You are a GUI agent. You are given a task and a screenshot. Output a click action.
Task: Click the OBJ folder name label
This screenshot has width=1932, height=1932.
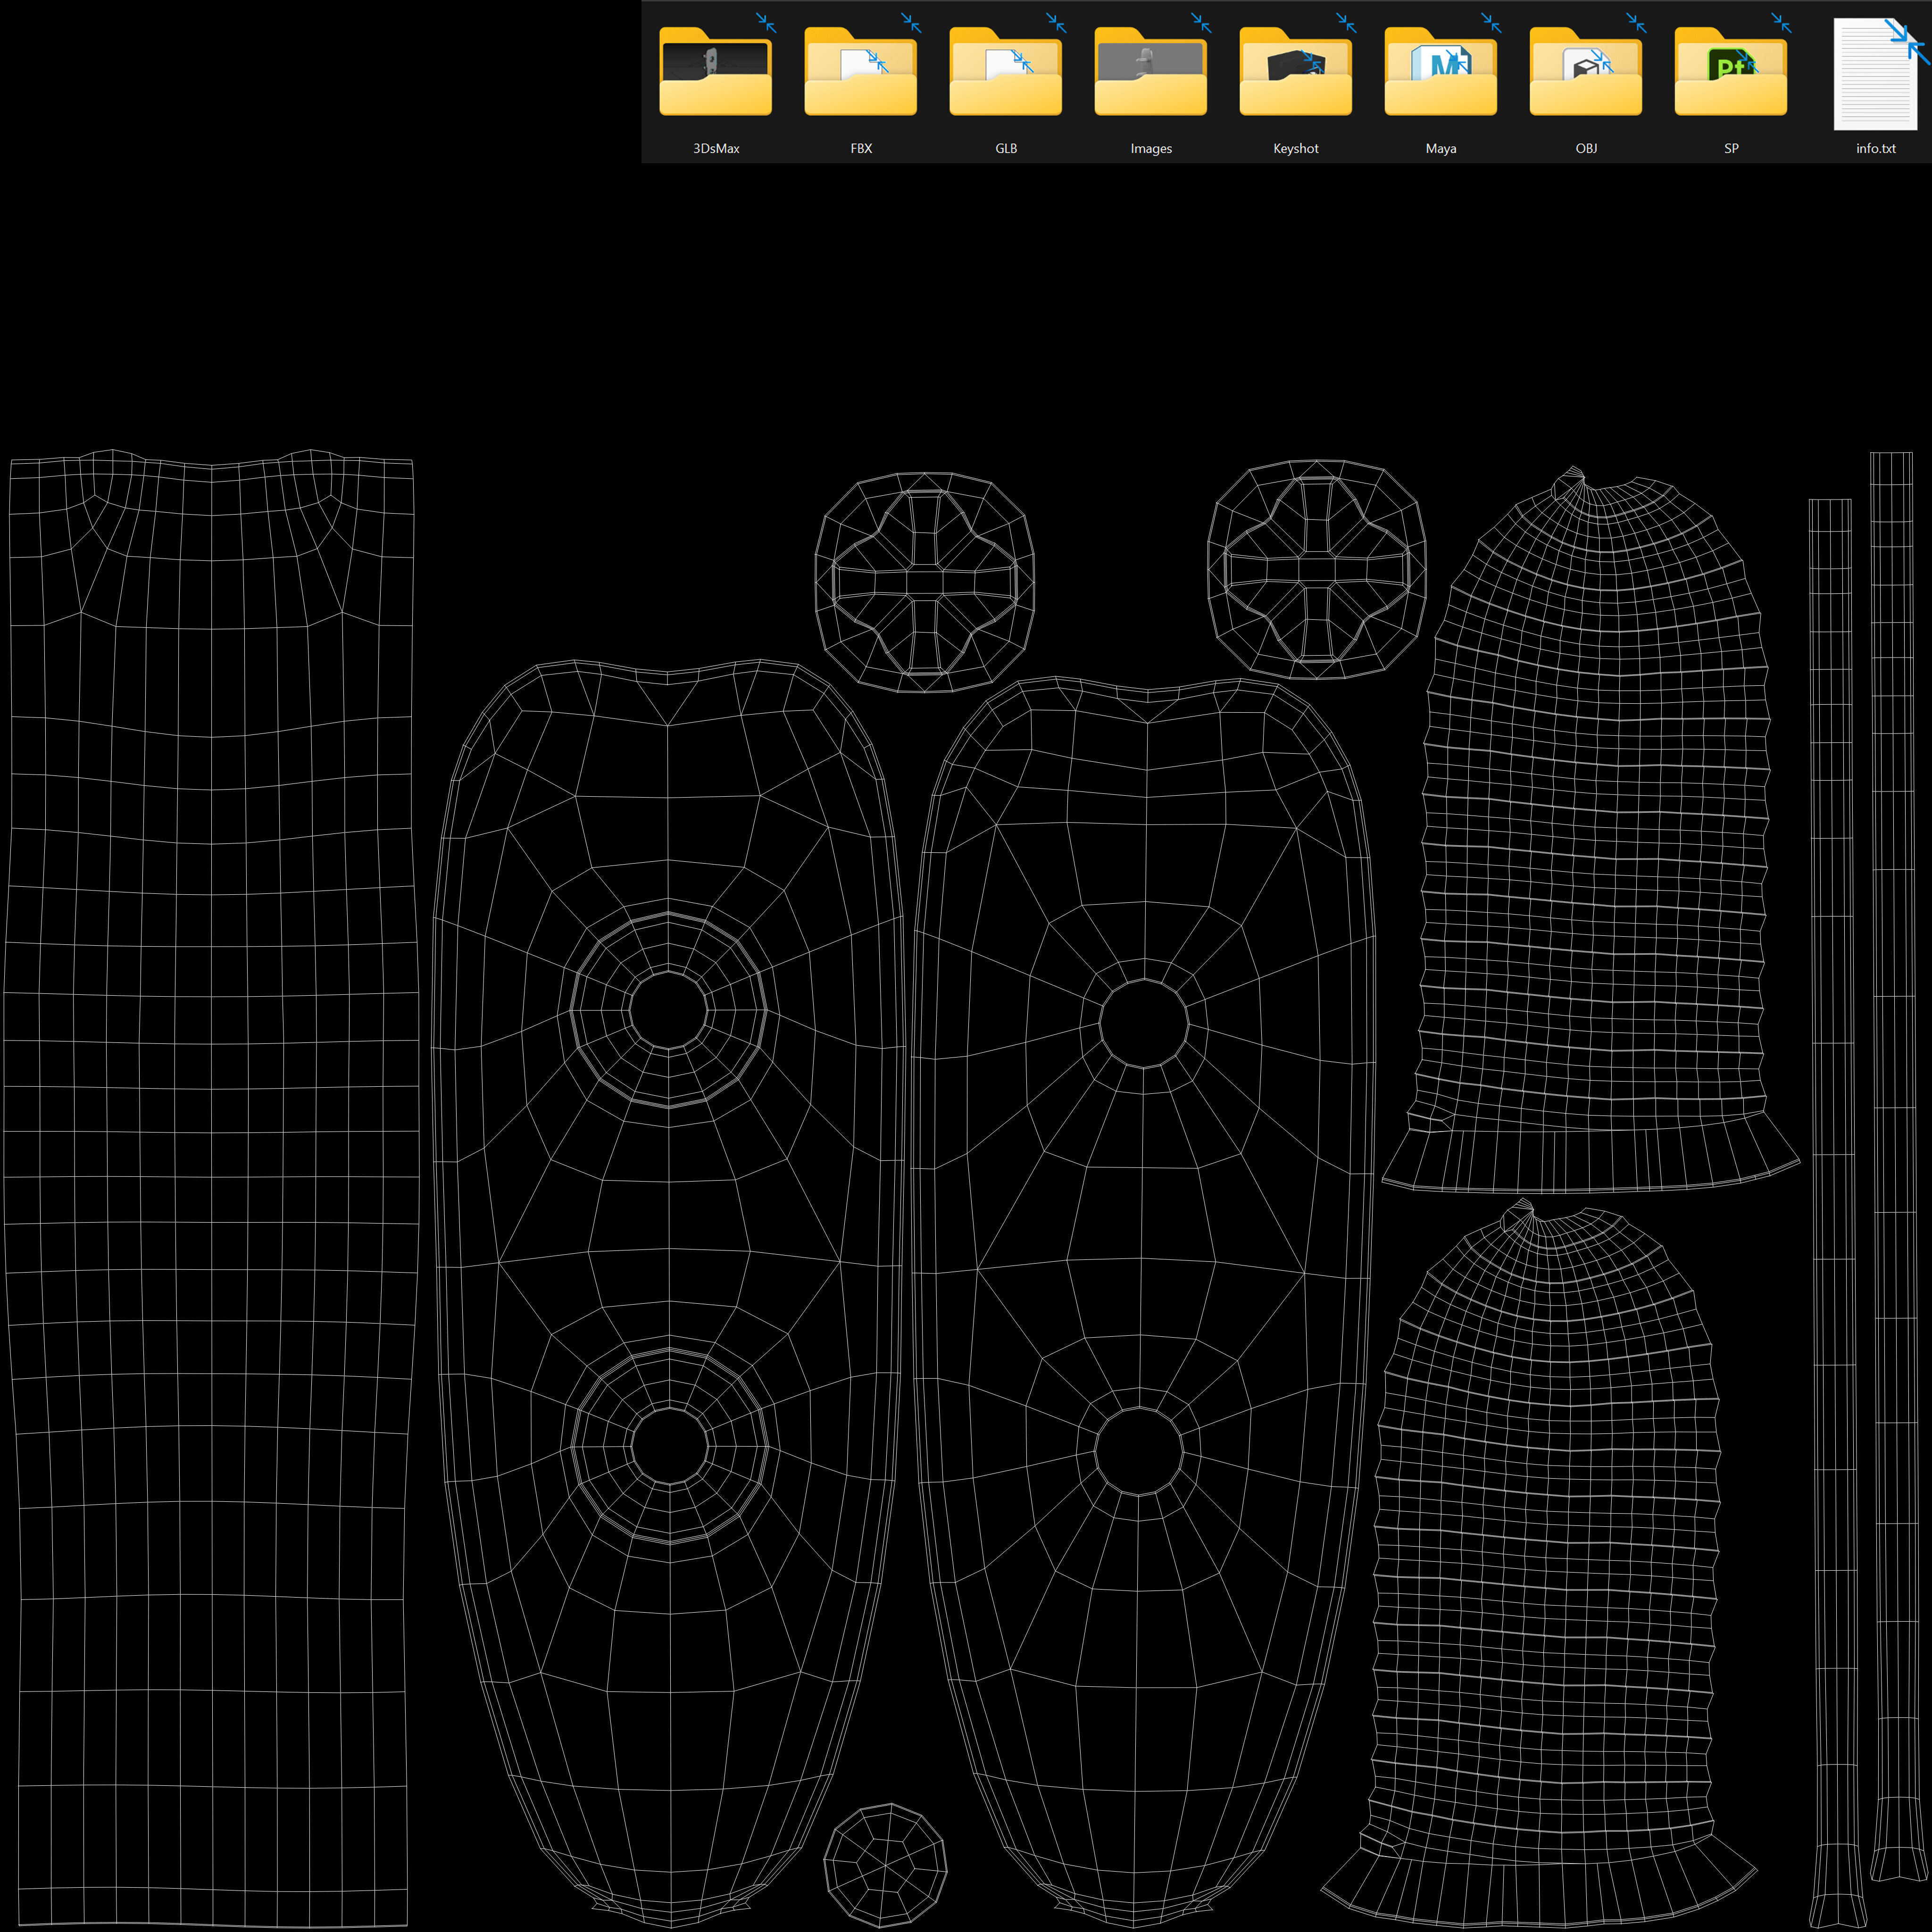click(x=1586, y=148)
